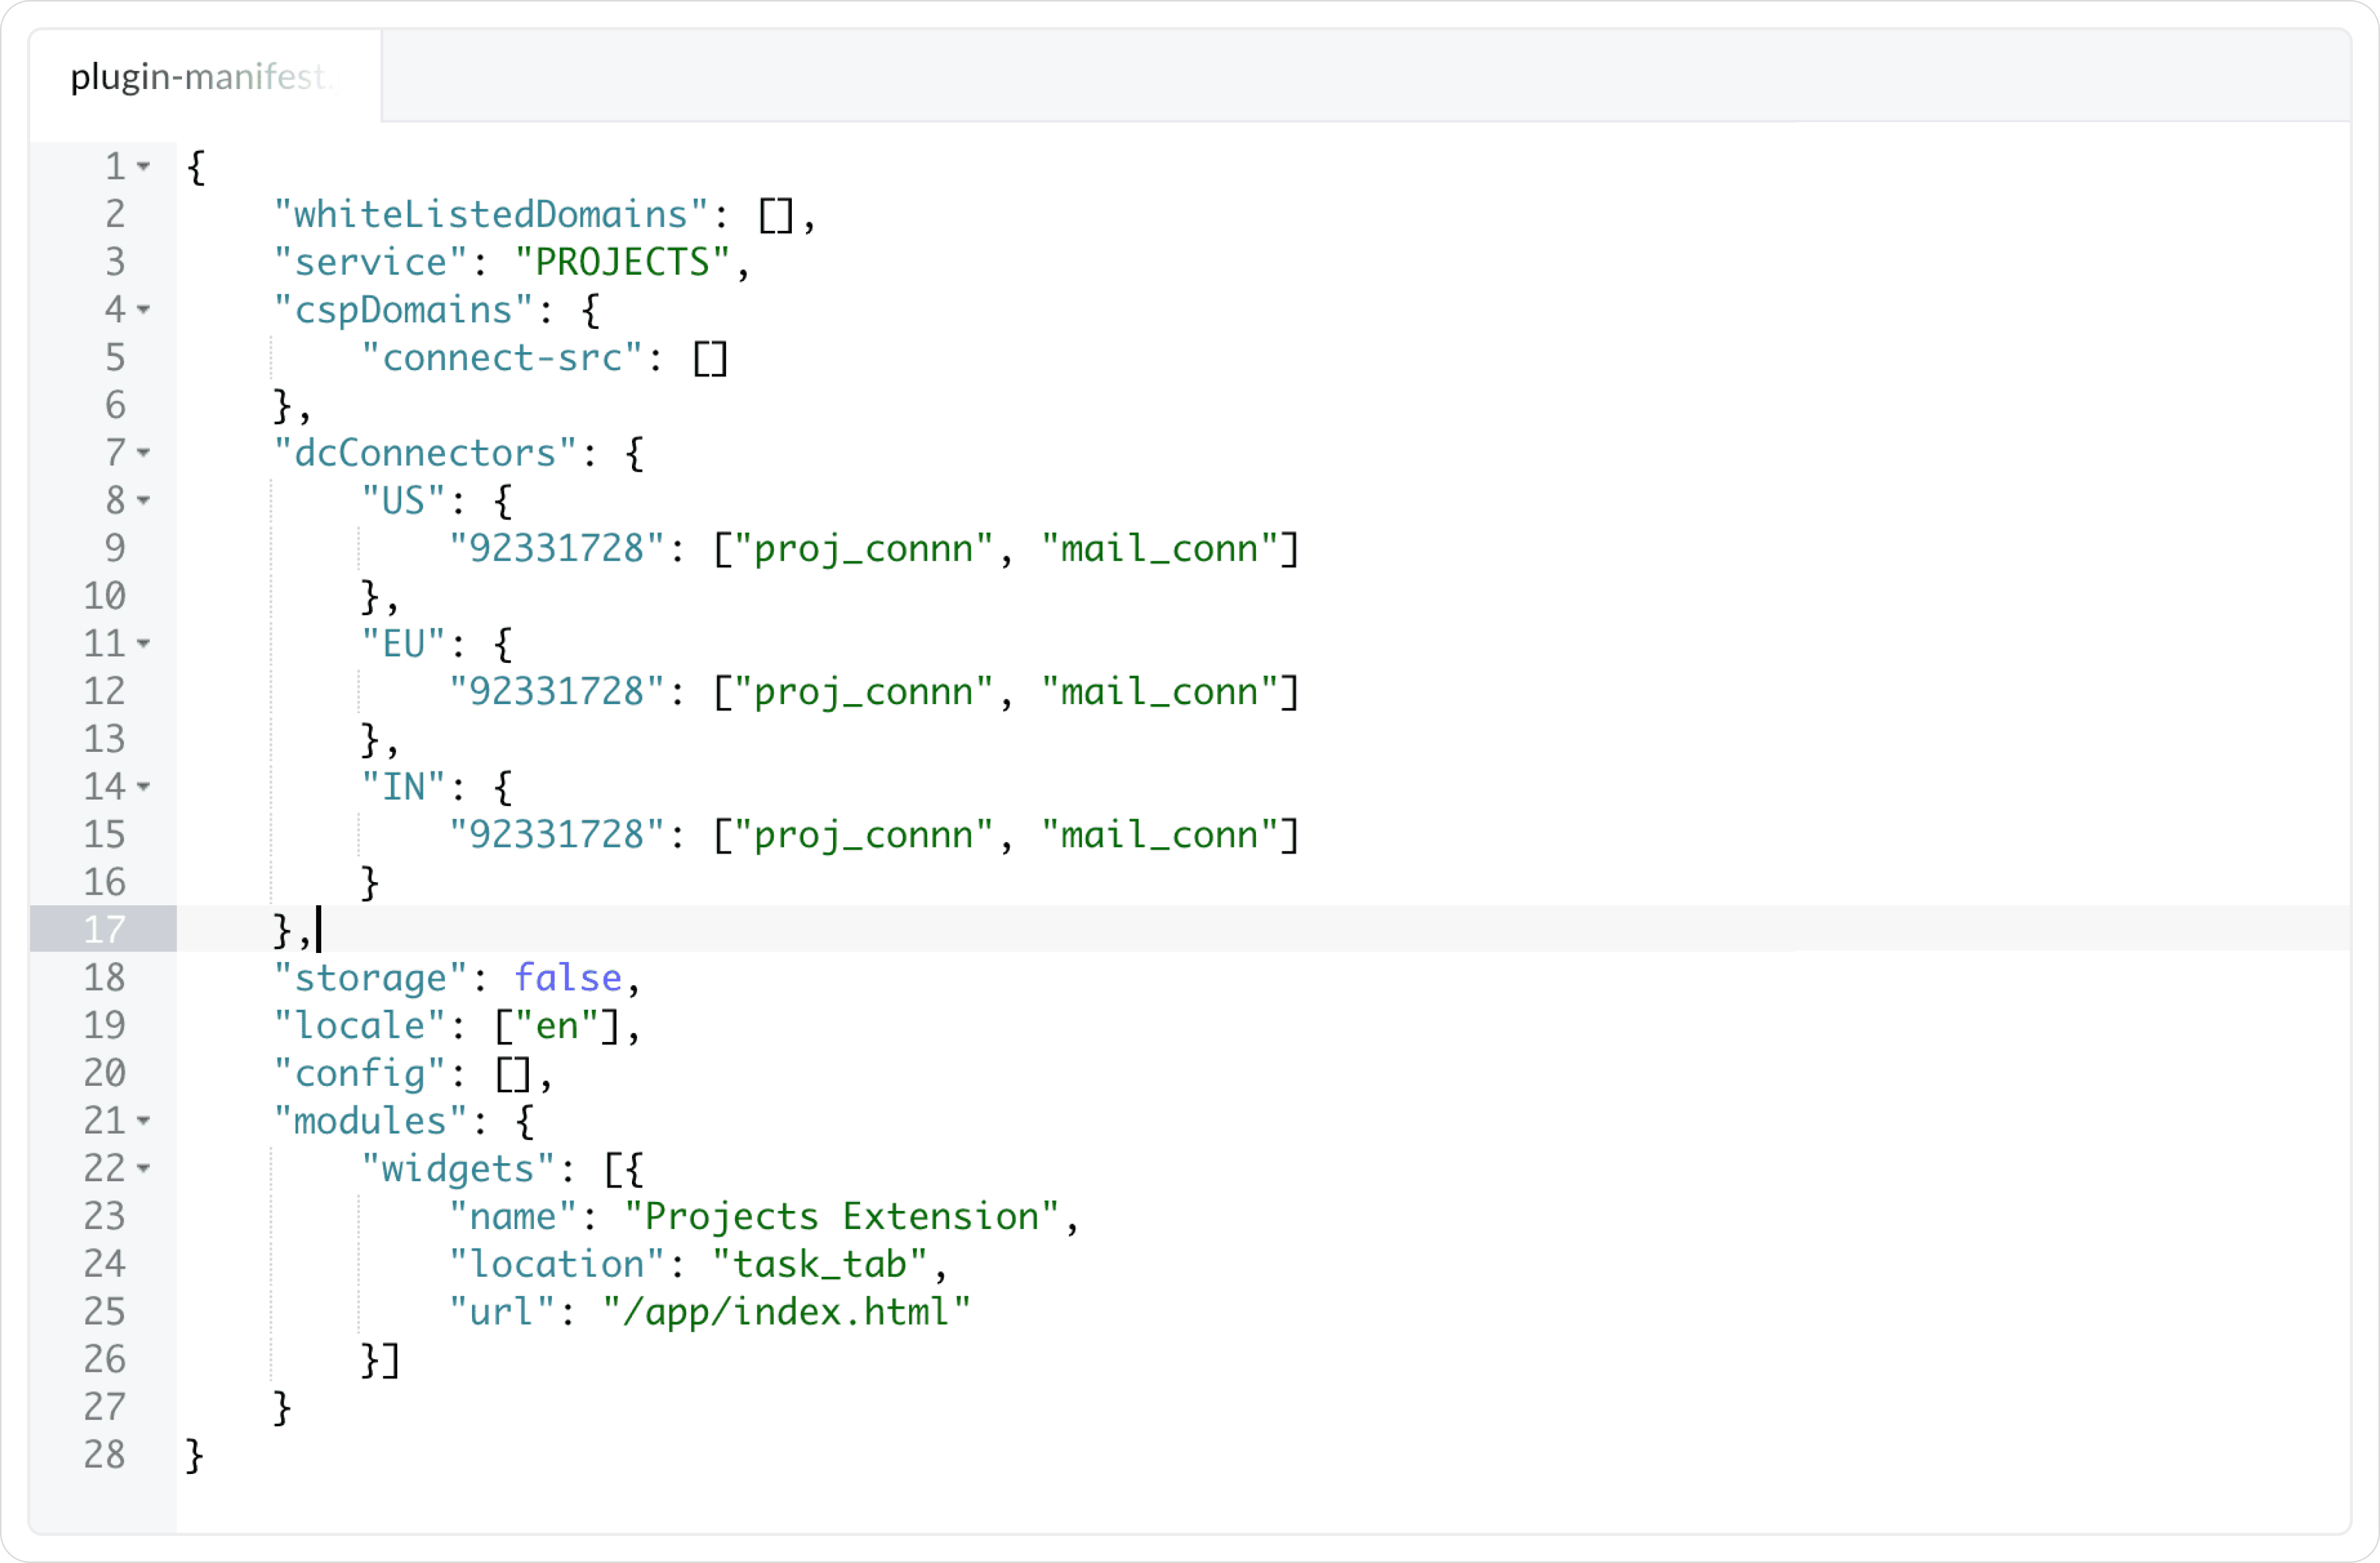2380x1563 pixels.
Task: Click the "config" key on line 20
Action: [x=359, y=1074]
